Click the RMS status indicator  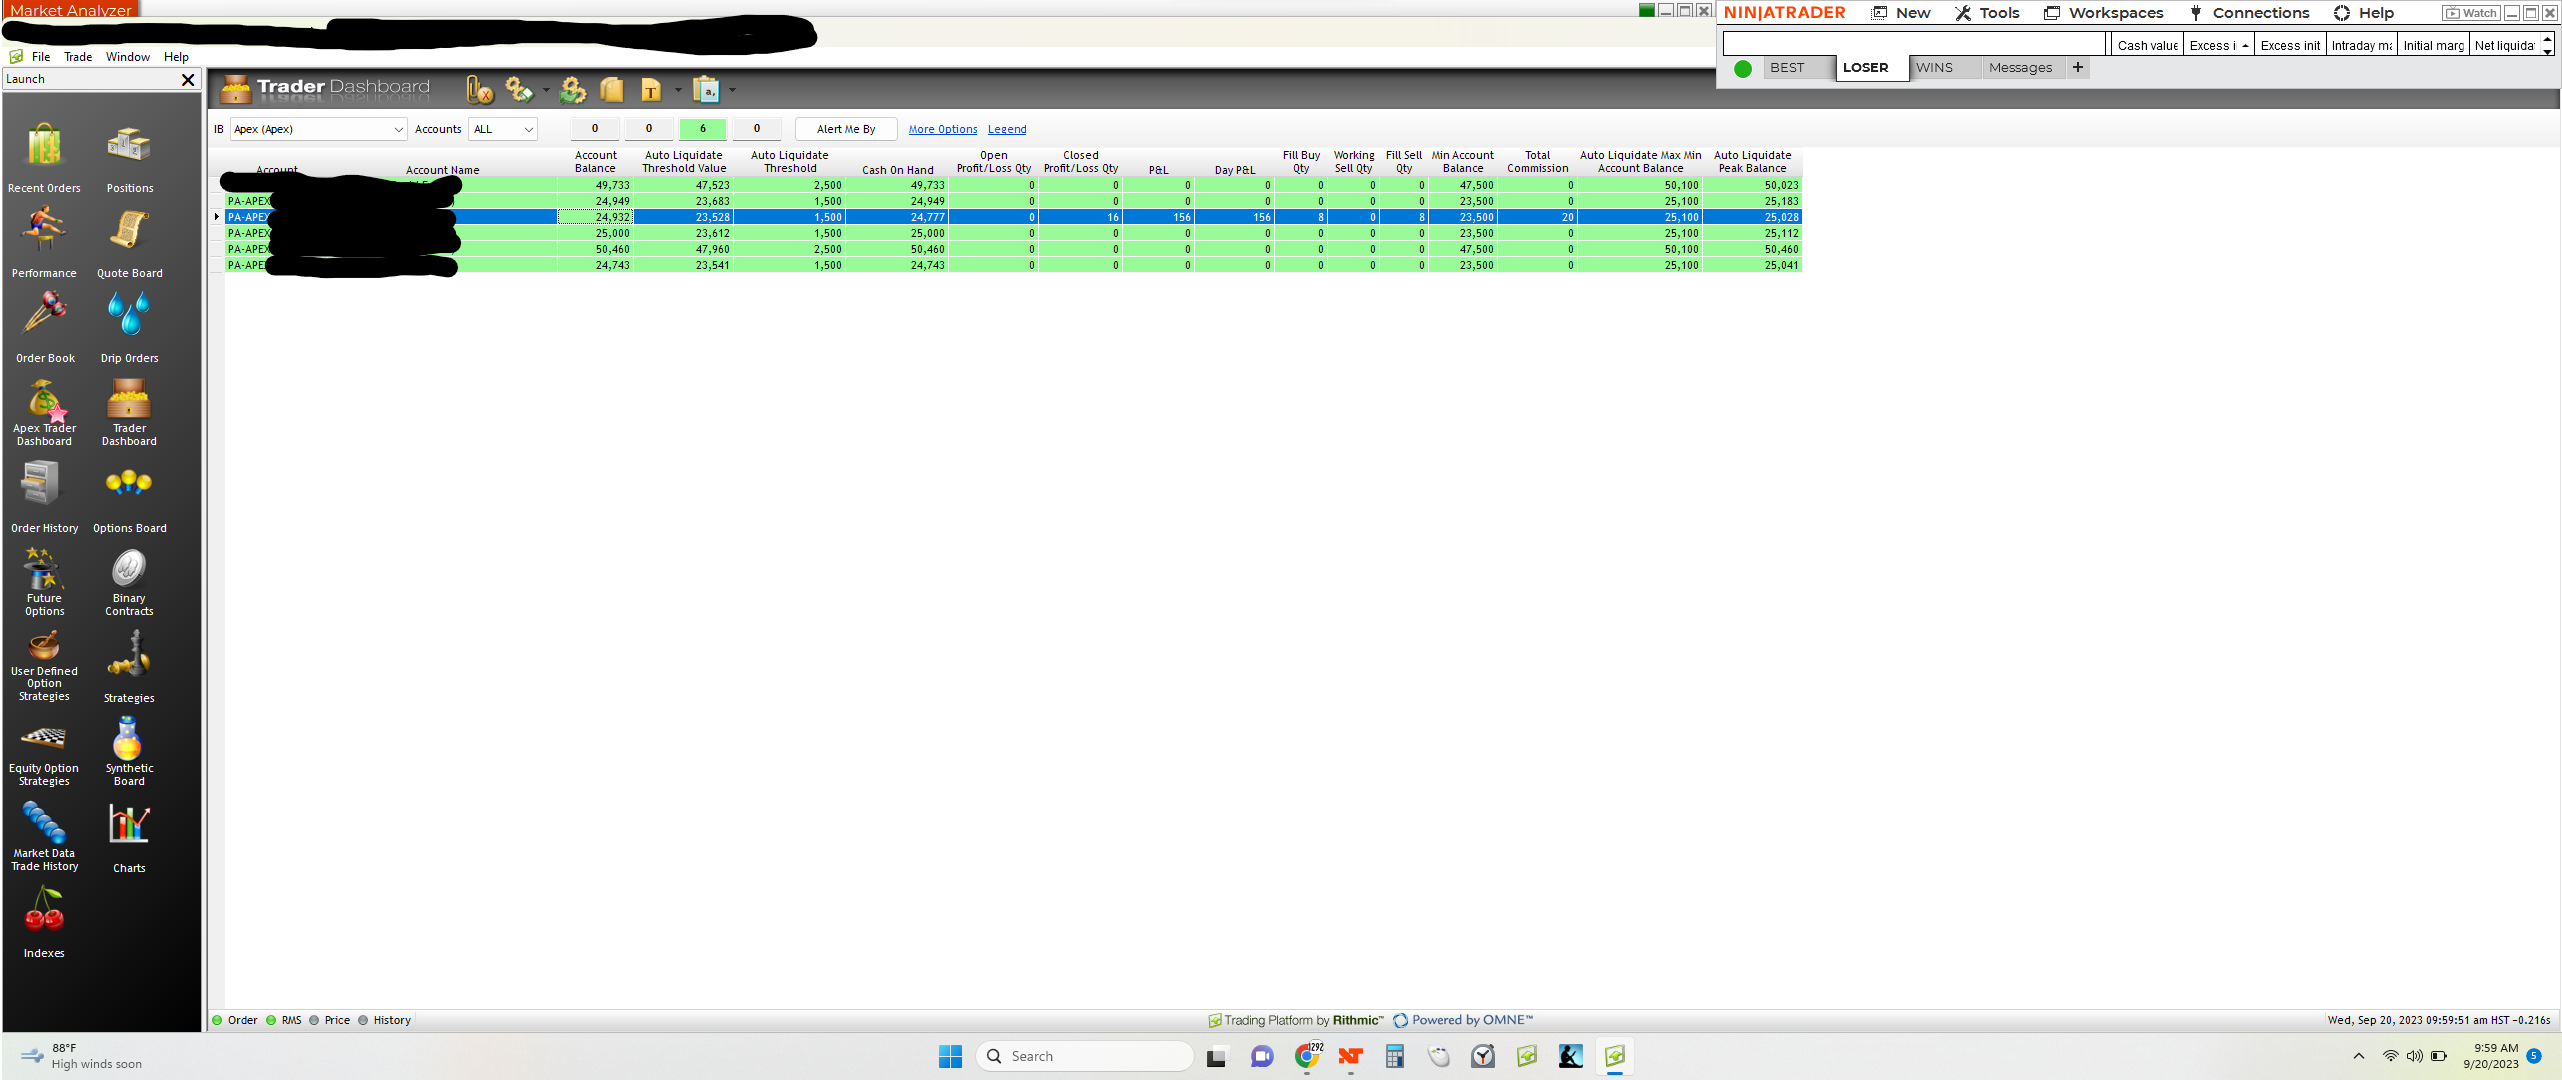284,1020
